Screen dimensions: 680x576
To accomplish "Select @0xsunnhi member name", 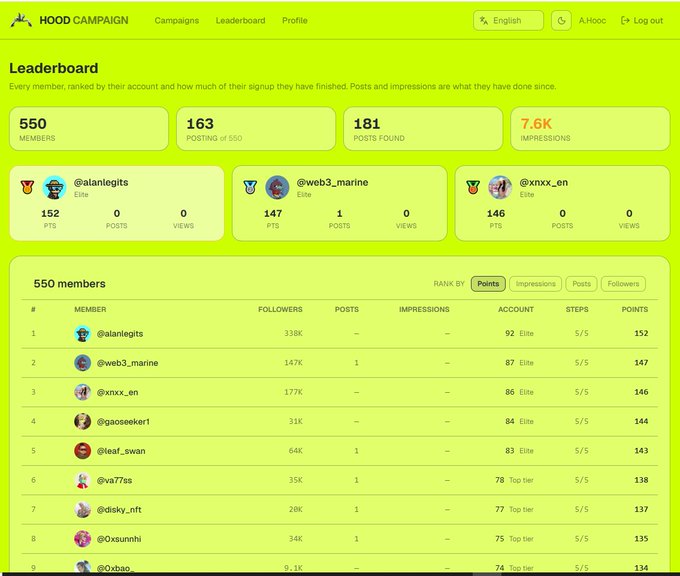I will 119,539.
